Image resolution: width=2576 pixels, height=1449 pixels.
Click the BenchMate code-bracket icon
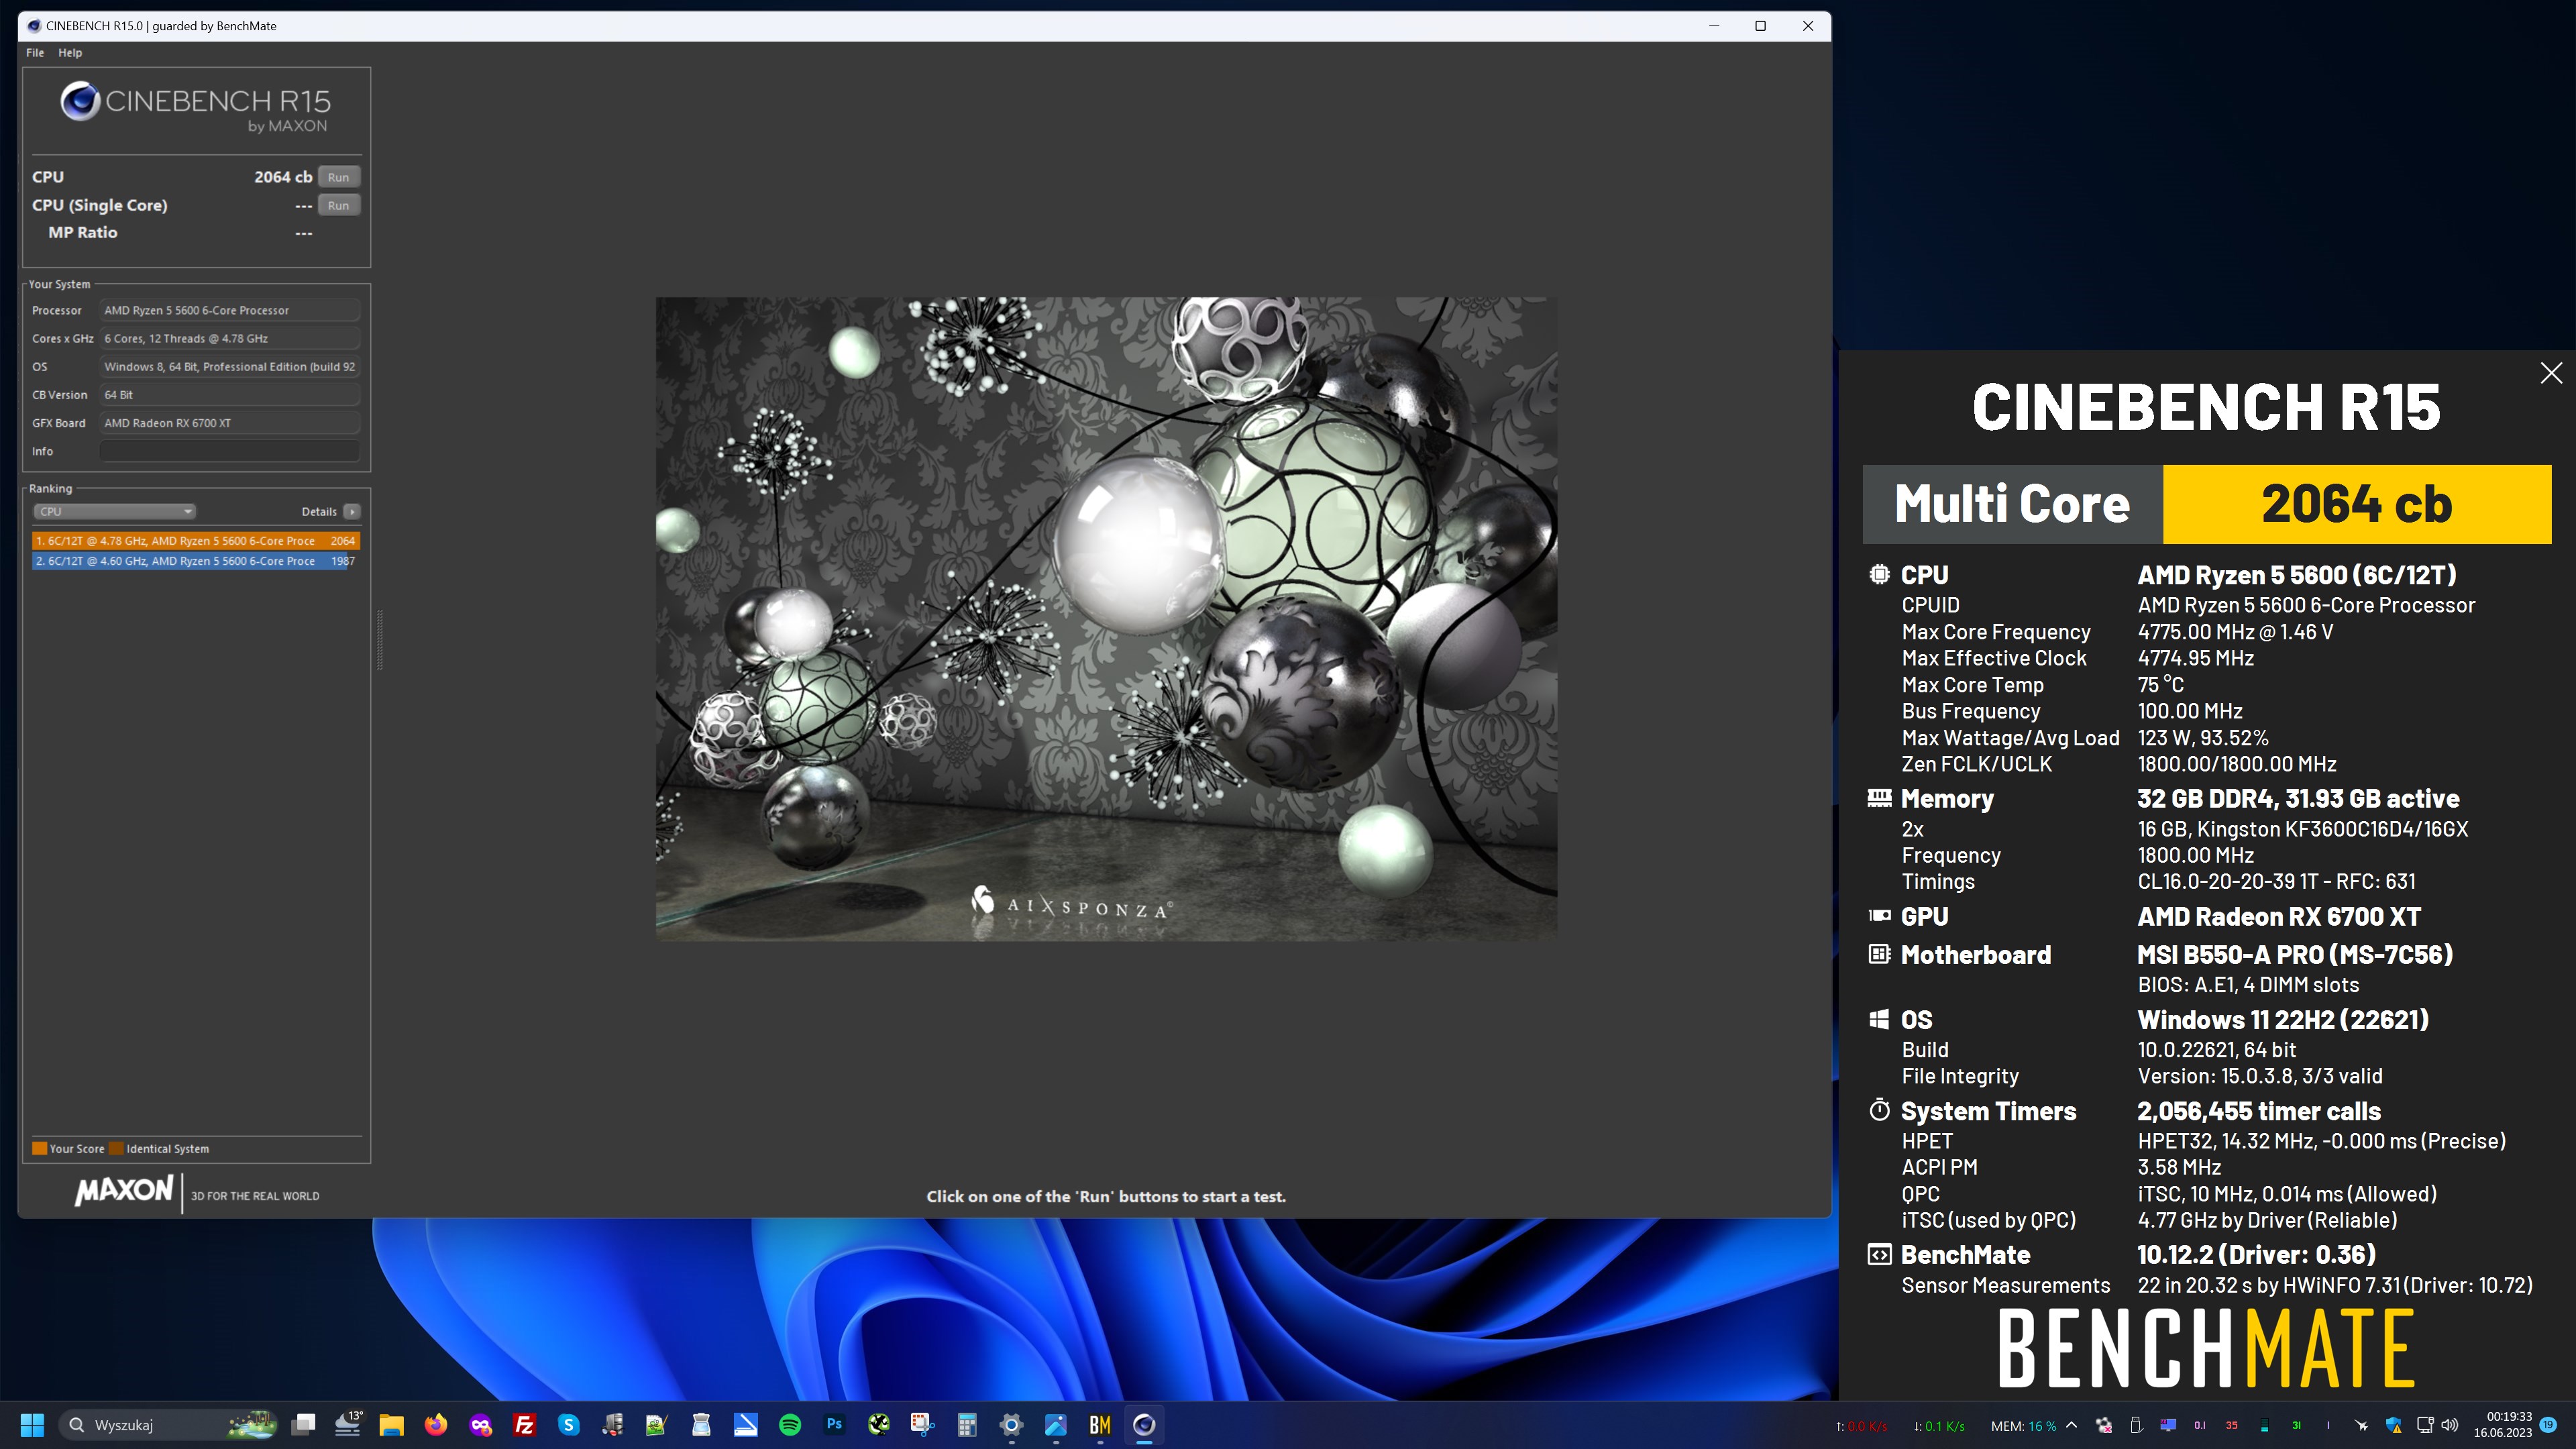point(1879,1254)
